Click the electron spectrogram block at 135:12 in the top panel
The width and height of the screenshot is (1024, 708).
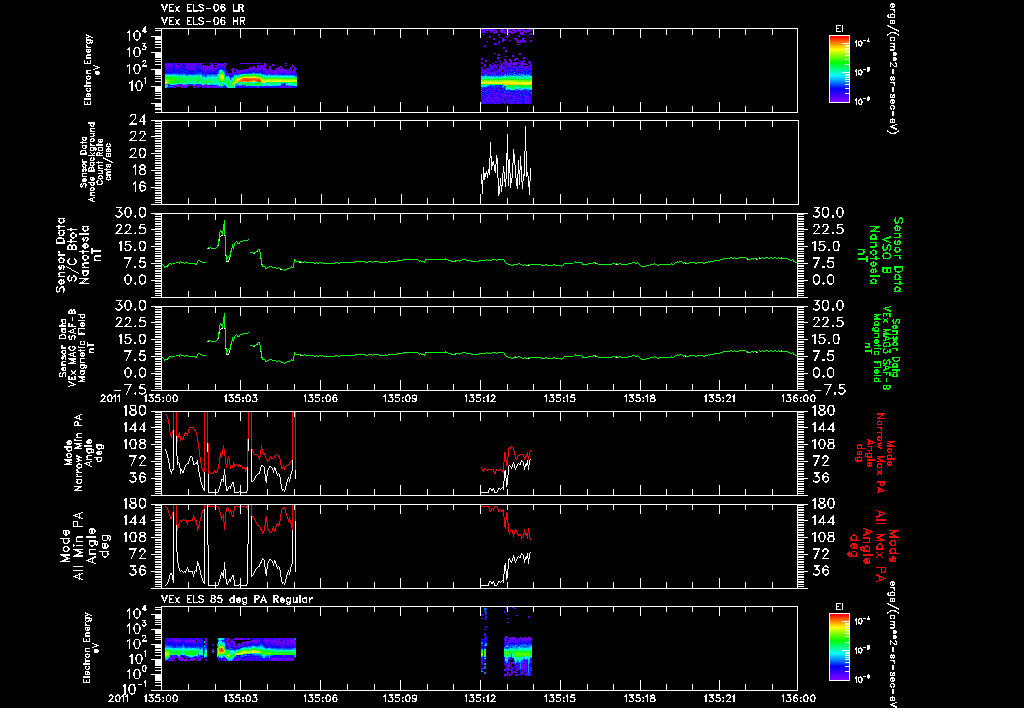click(x=506, y=67)
